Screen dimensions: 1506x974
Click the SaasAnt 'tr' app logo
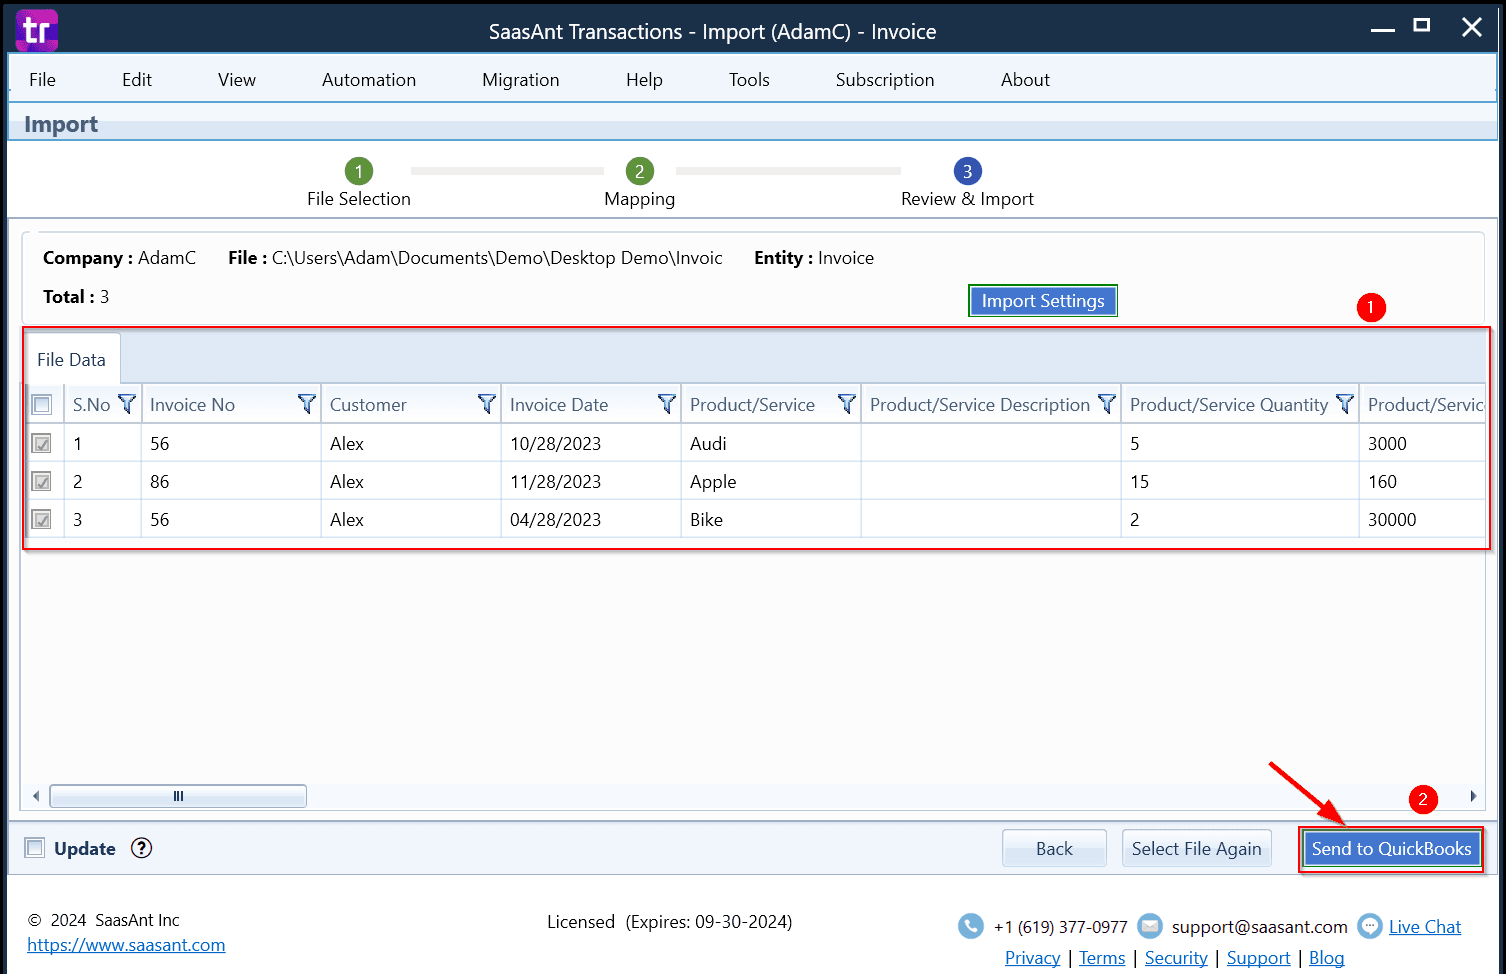37,30
